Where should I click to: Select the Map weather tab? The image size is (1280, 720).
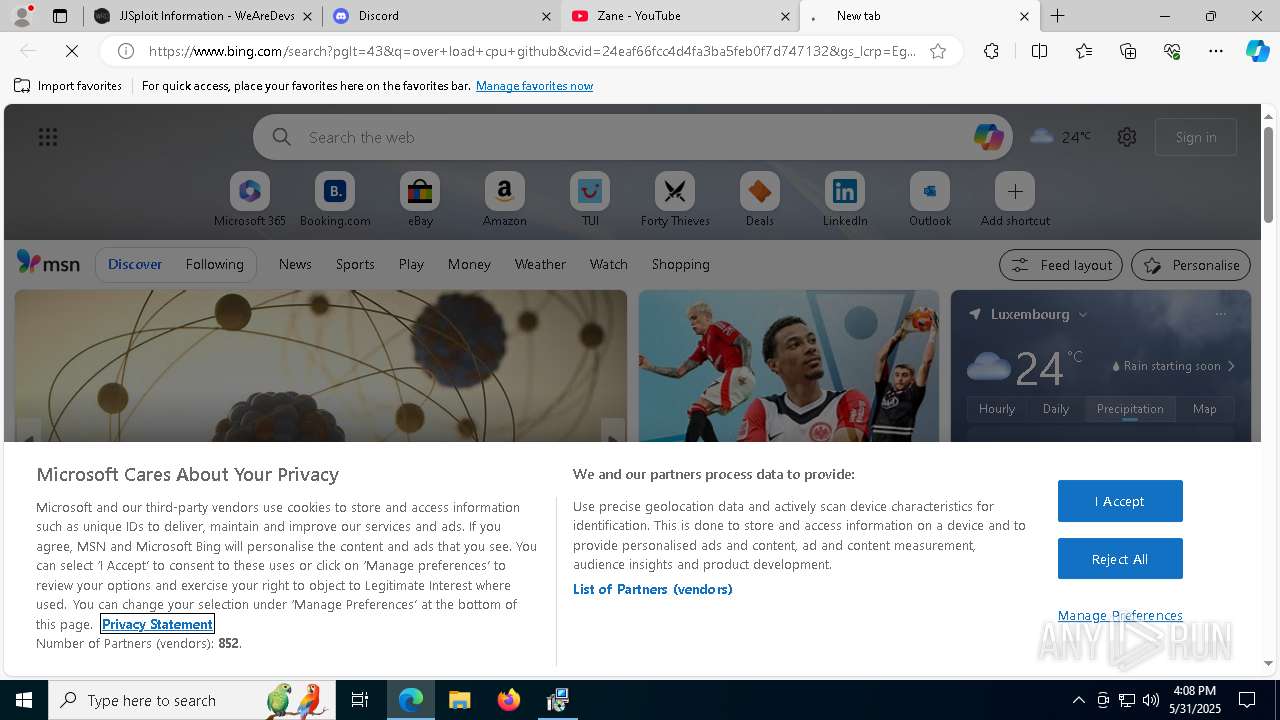[x=1204, y=408]
